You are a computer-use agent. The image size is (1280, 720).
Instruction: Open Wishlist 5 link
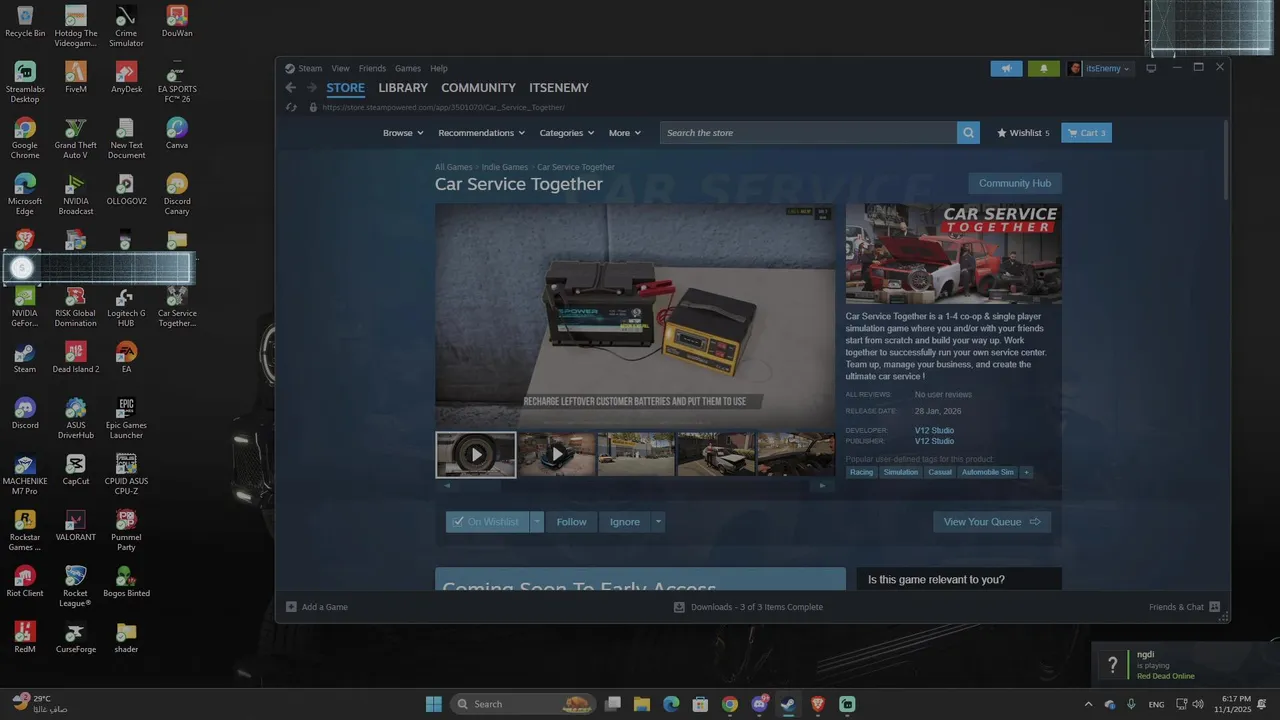[1023, 133]
